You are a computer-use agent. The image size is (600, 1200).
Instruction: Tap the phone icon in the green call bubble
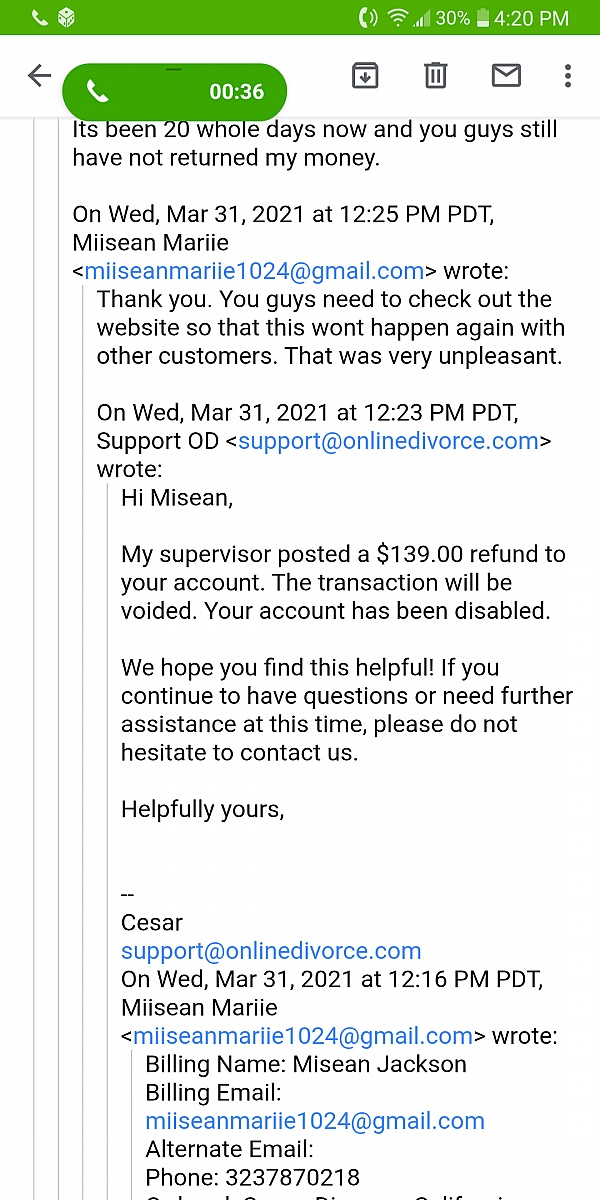tap(98, 92)
